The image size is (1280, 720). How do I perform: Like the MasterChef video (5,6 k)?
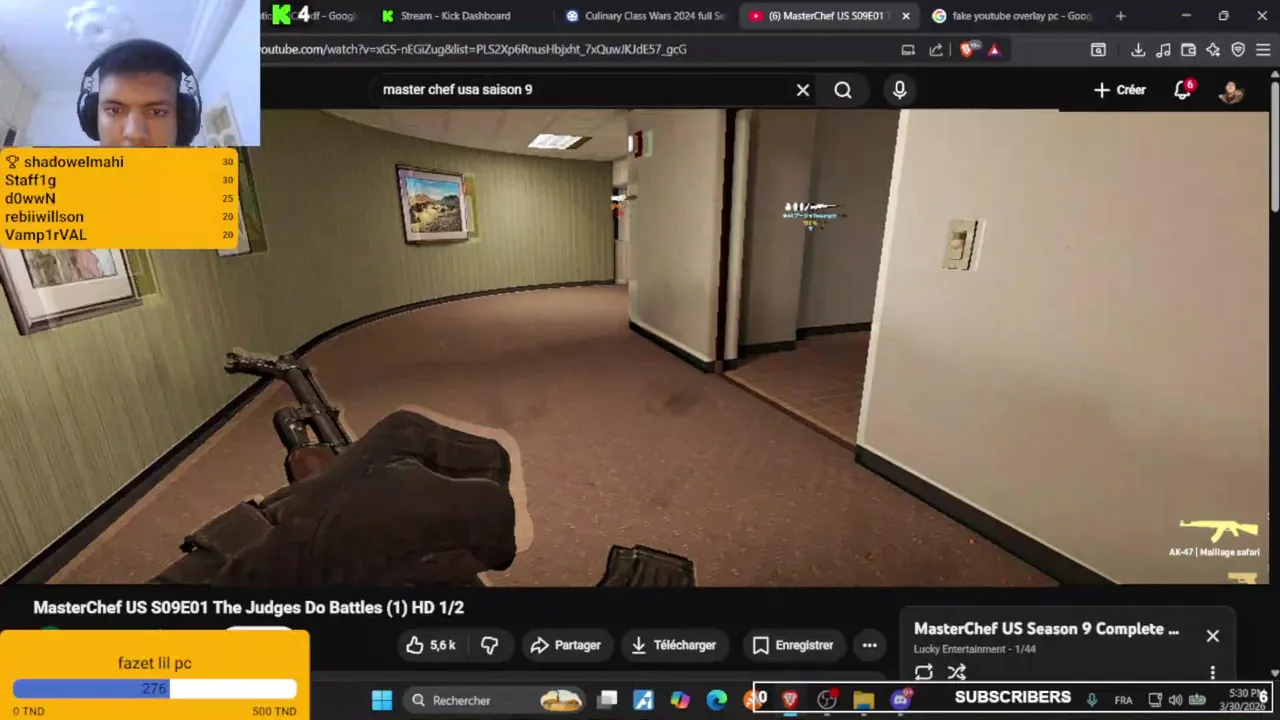tap(431, 645)
